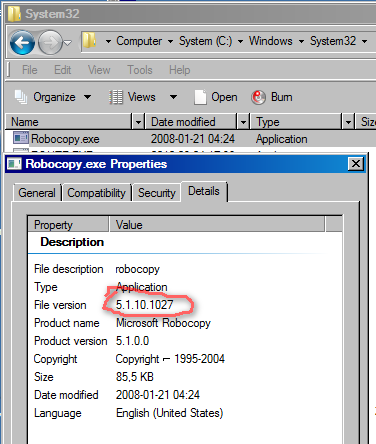Open Date modified column filter dropdown

(243, 122)
